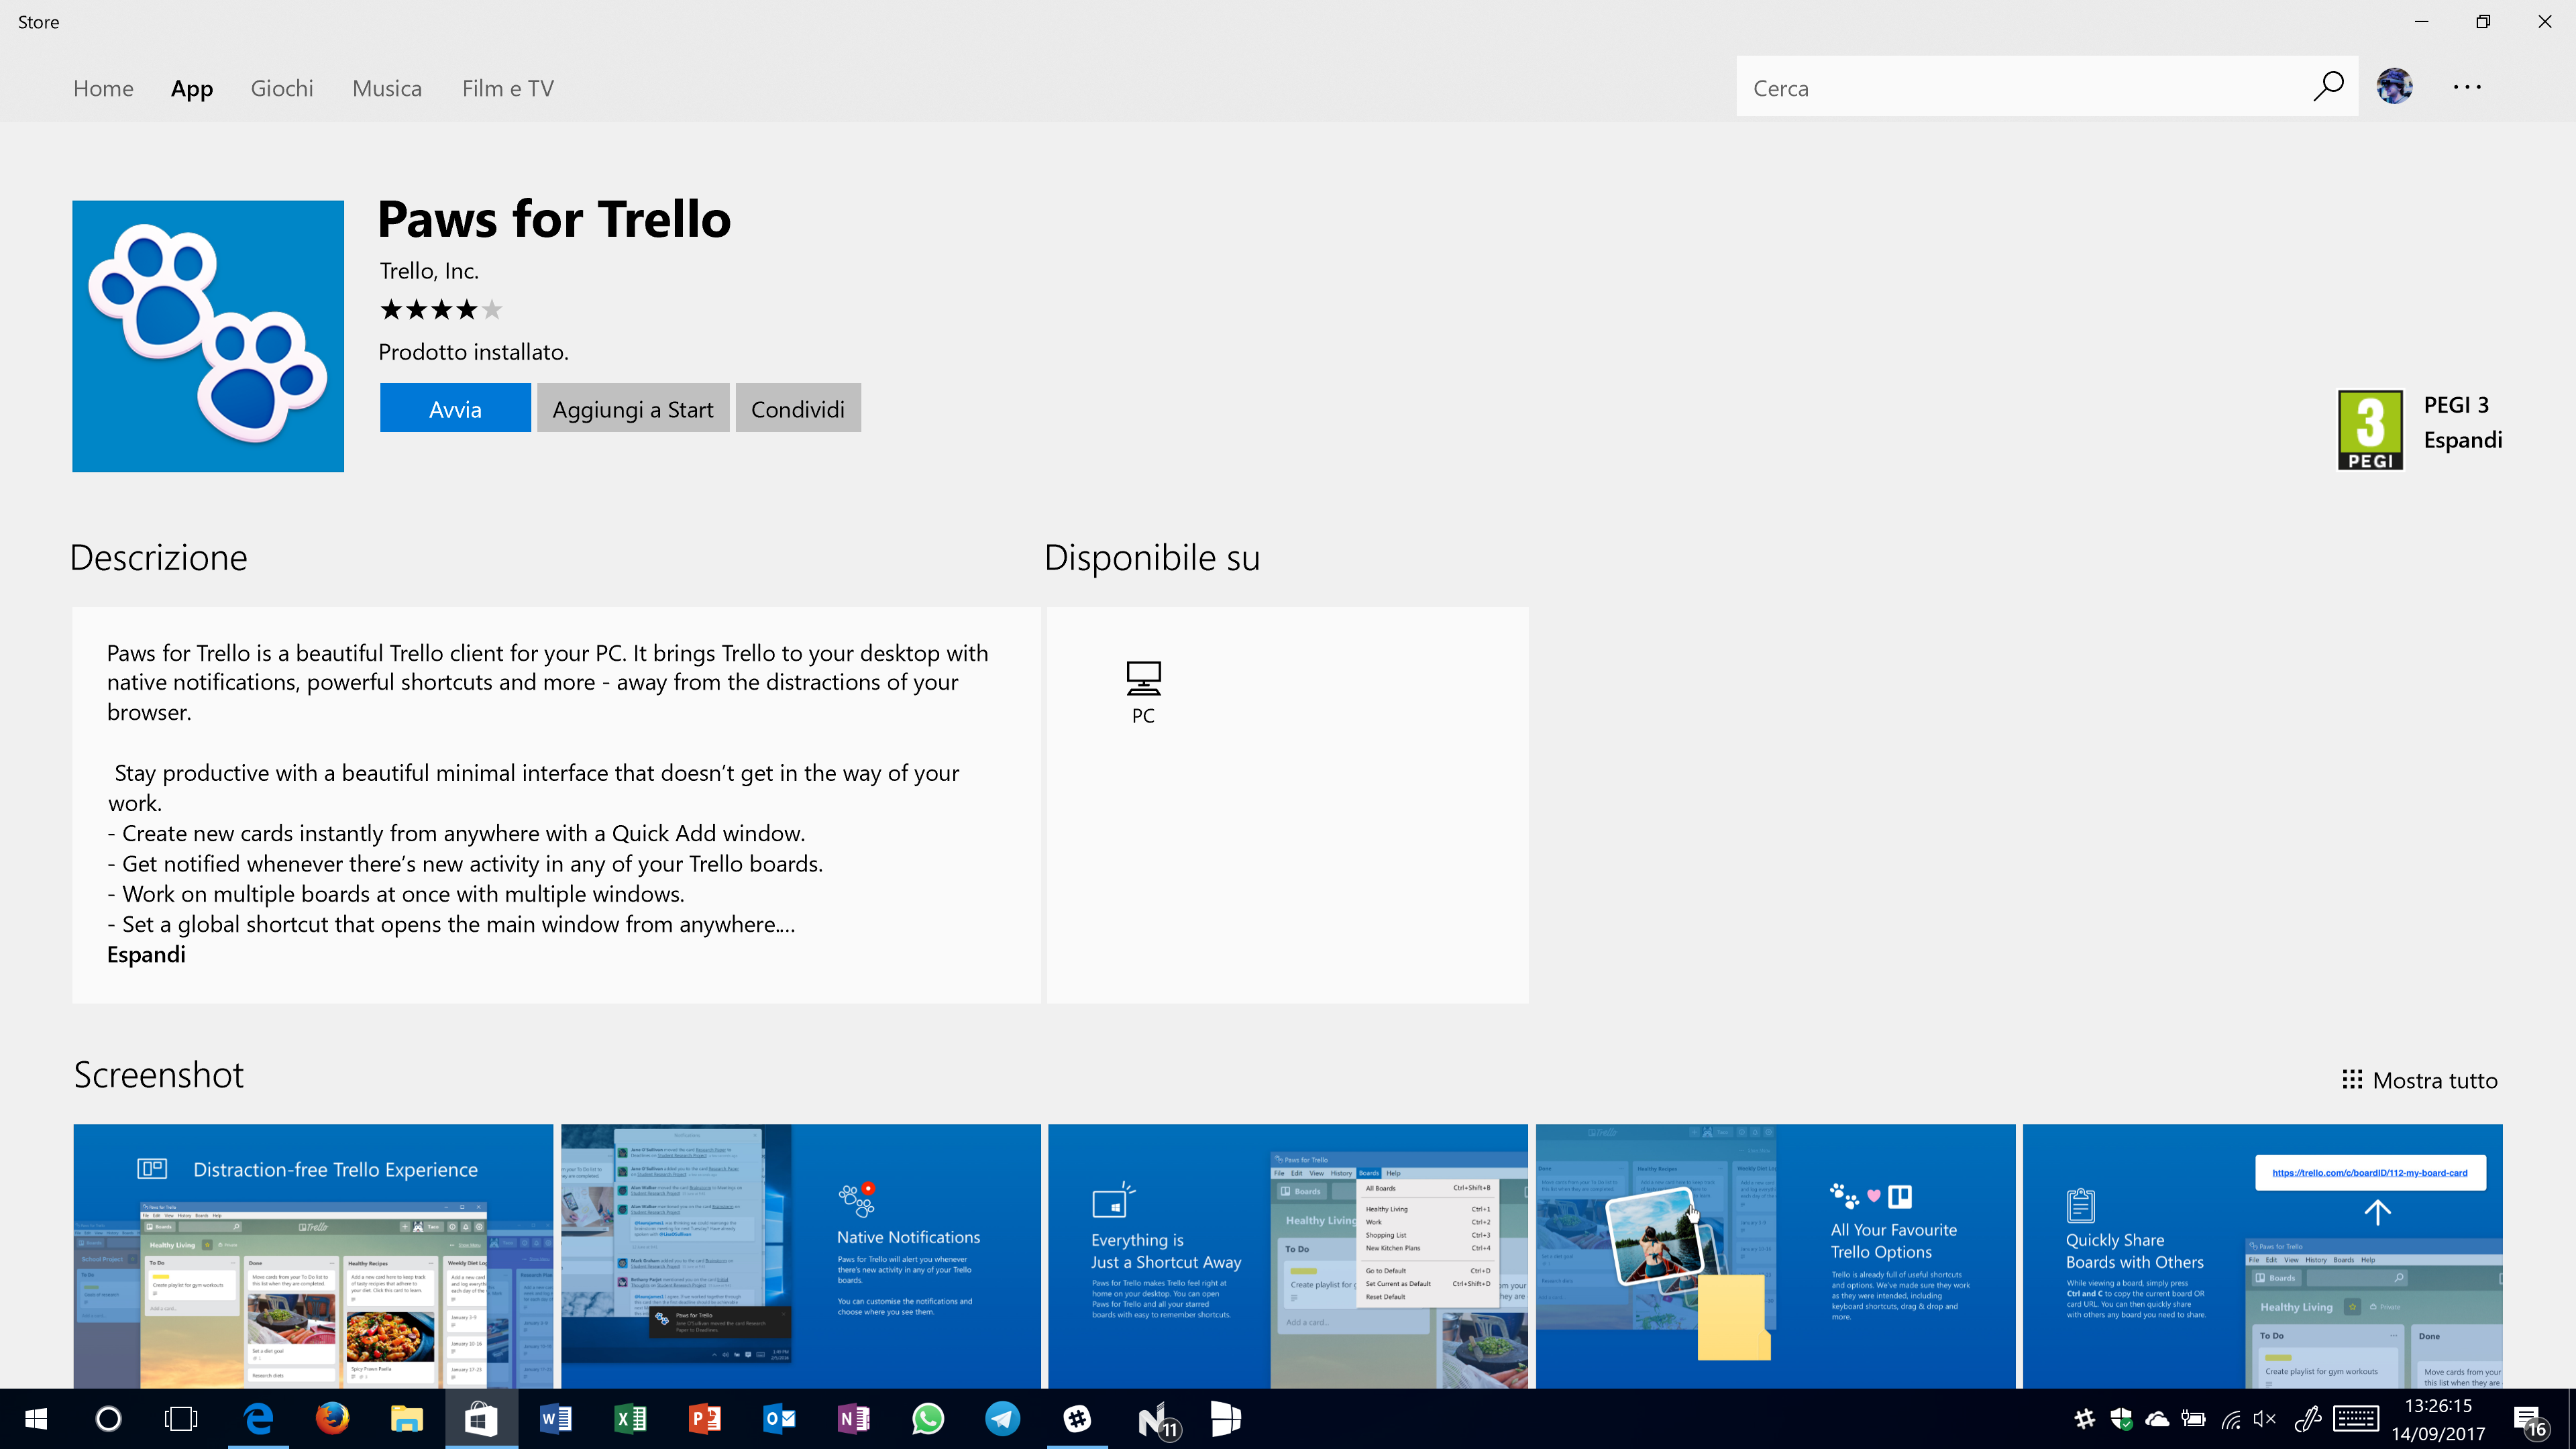Click the Store icon in the taskbar
The height and width of the screenshot is (1449, 2576).
point(481,1419)
